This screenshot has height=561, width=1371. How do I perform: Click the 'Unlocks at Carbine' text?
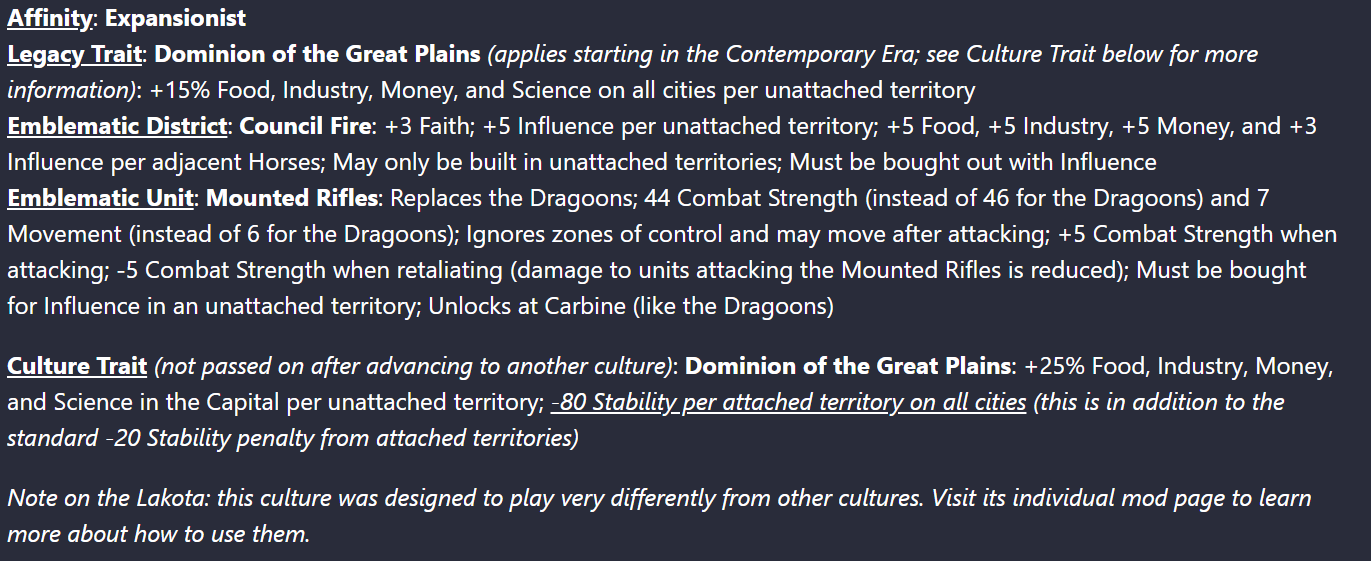528,306
